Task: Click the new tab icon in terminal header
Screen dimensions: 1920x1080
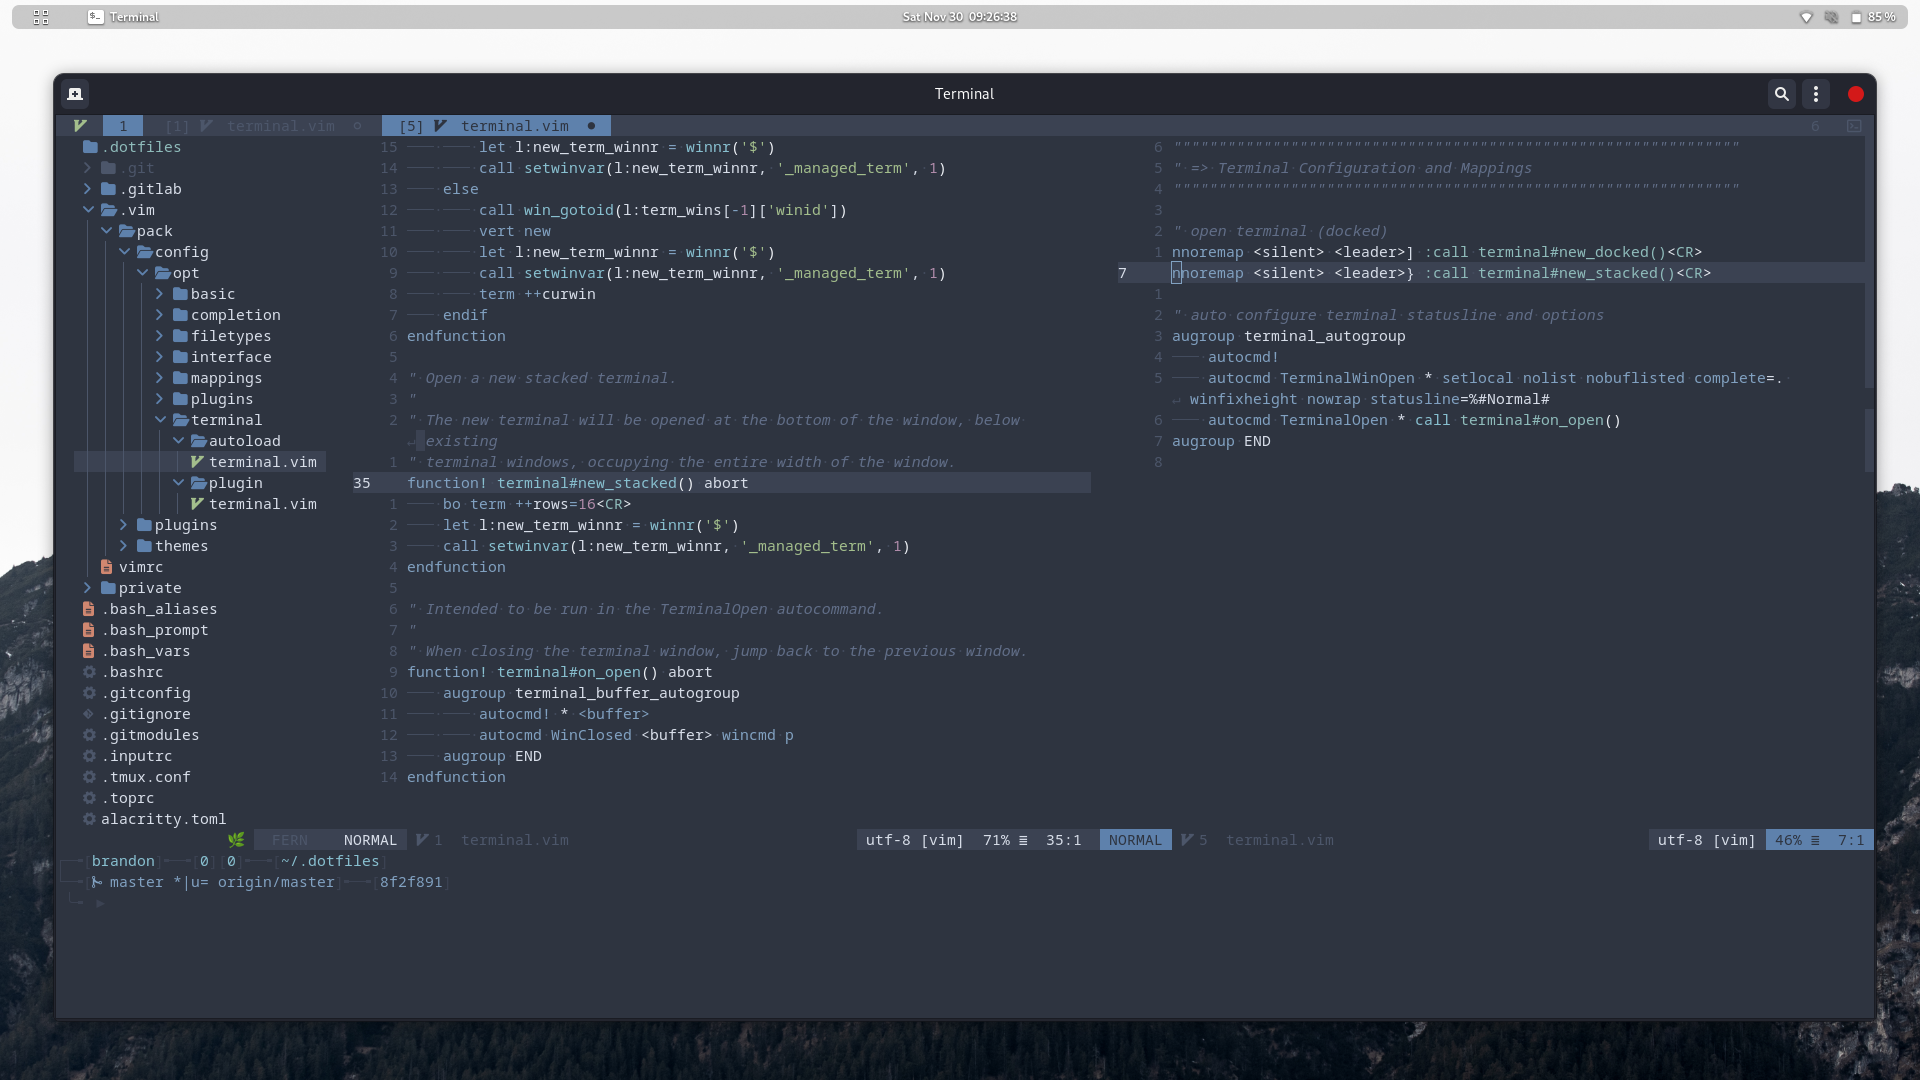Action: pyautogui.click(x=75, y=94)
